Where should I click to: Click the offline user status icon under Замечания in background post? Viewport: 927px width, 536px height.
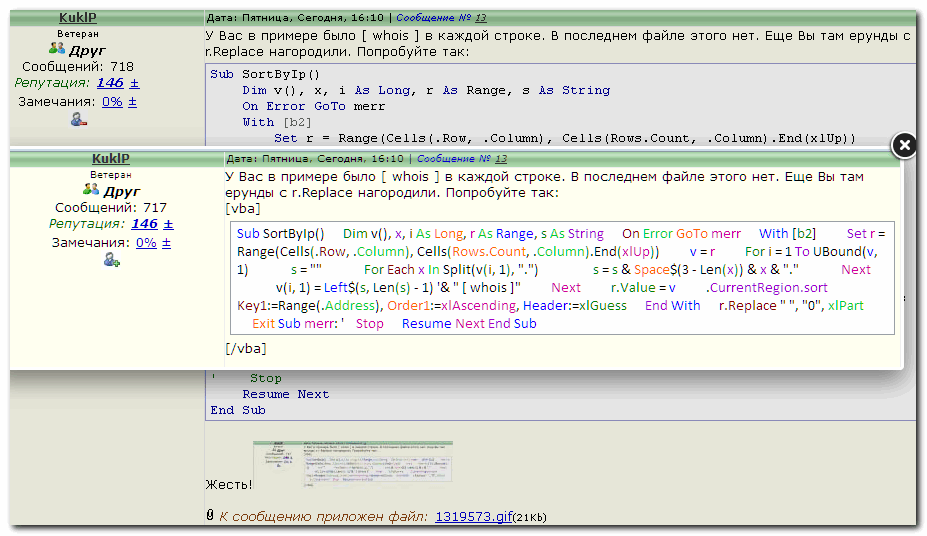[x=79, y=119]
